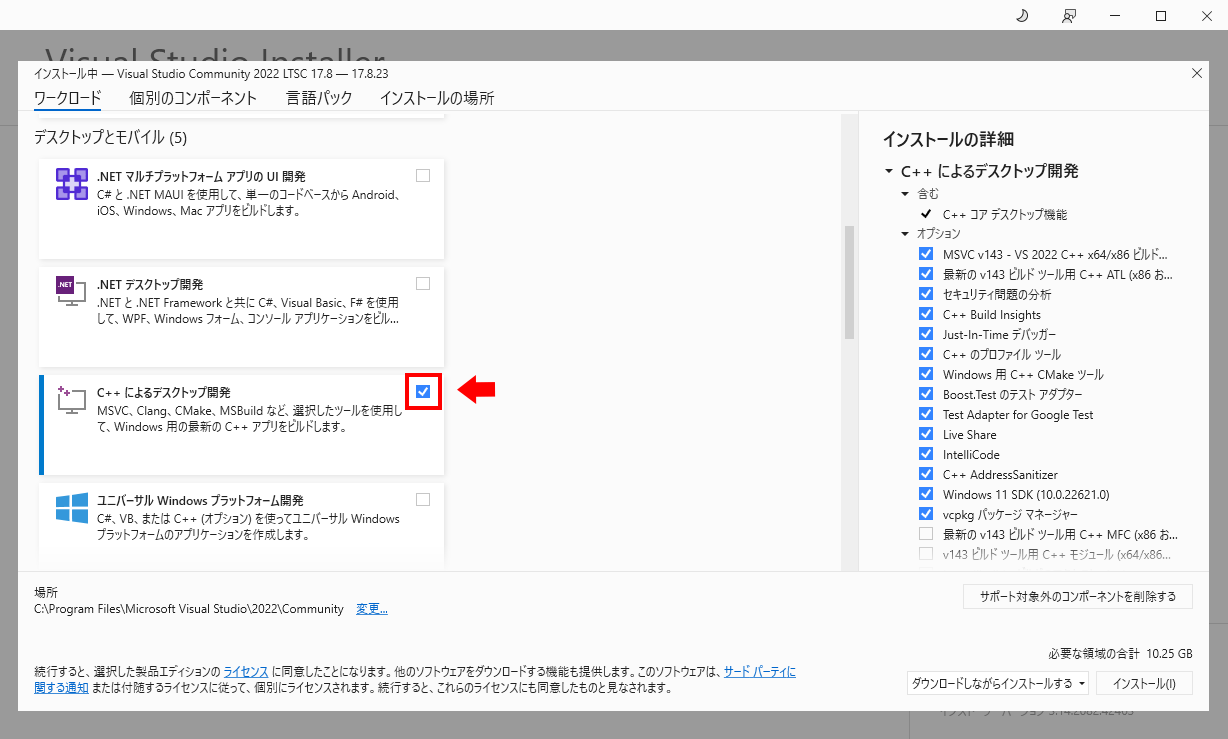Click the workload list vertical scrollbar thumb

point(849,283)
